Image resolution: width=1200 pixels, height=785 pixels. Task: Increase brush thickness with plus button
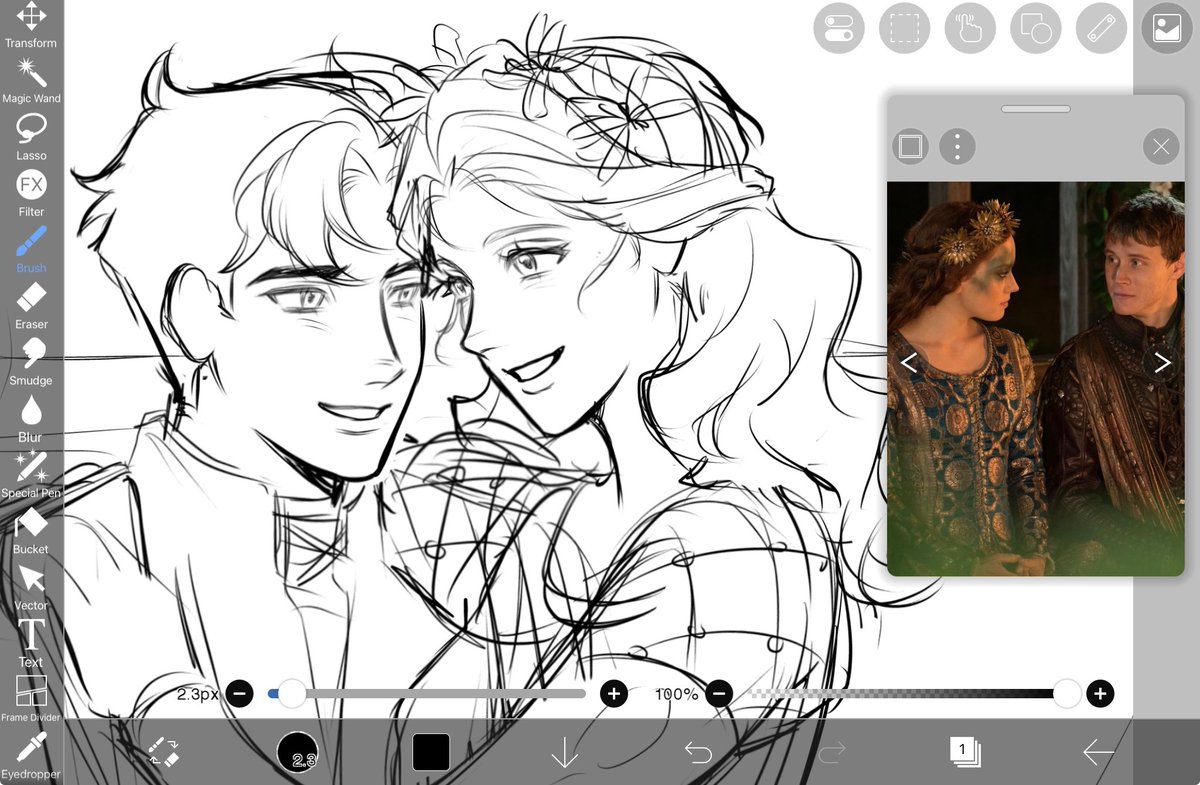614,693
